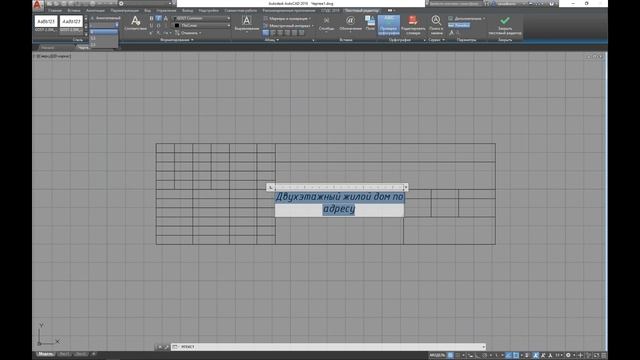Click the Insert Field (Поле) icon

click(x=370, y=20)
